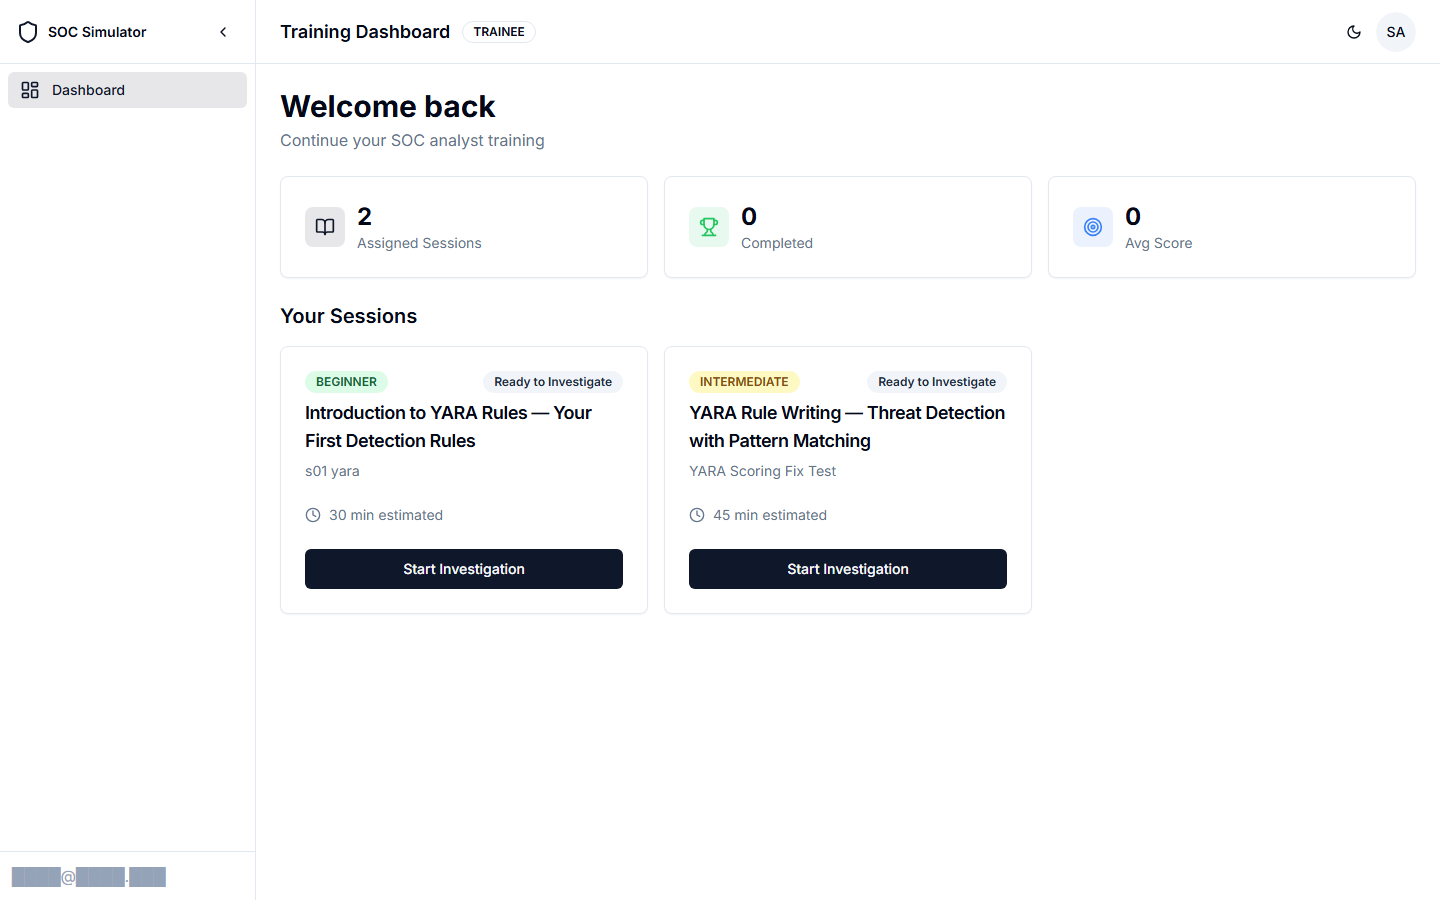
Task: Click the SOC Simulator shield logo icon
Action: pos(28,31)
